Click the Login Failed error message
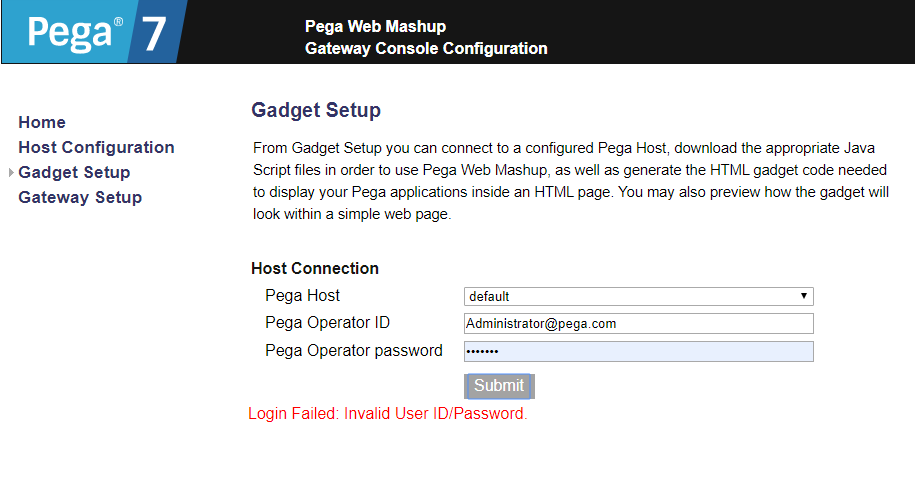 [x=387, y=414]
